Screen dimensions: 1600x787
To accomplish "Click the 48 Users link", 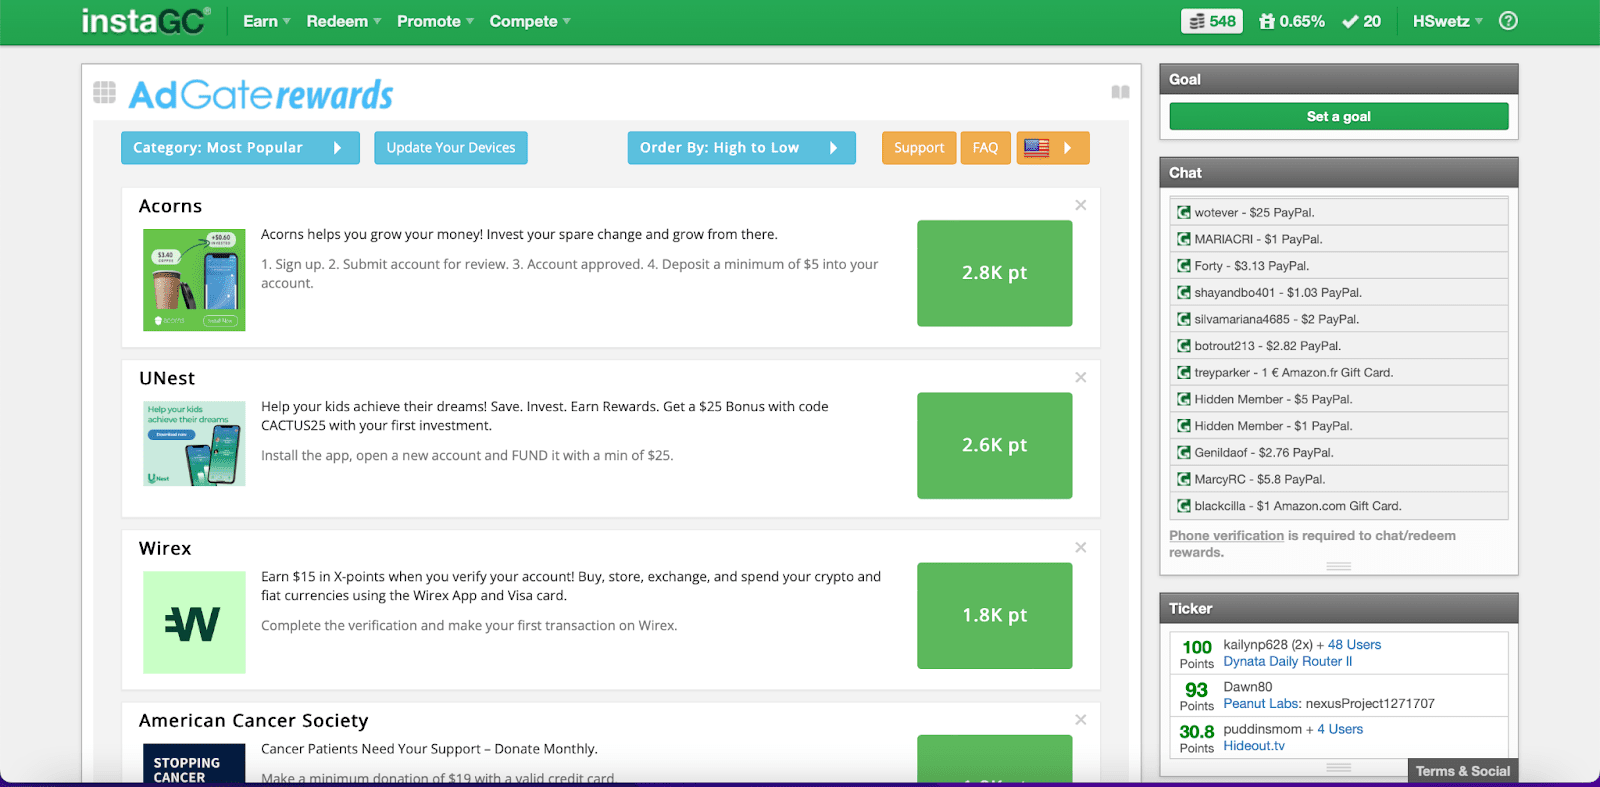I will click(1354, 645).
